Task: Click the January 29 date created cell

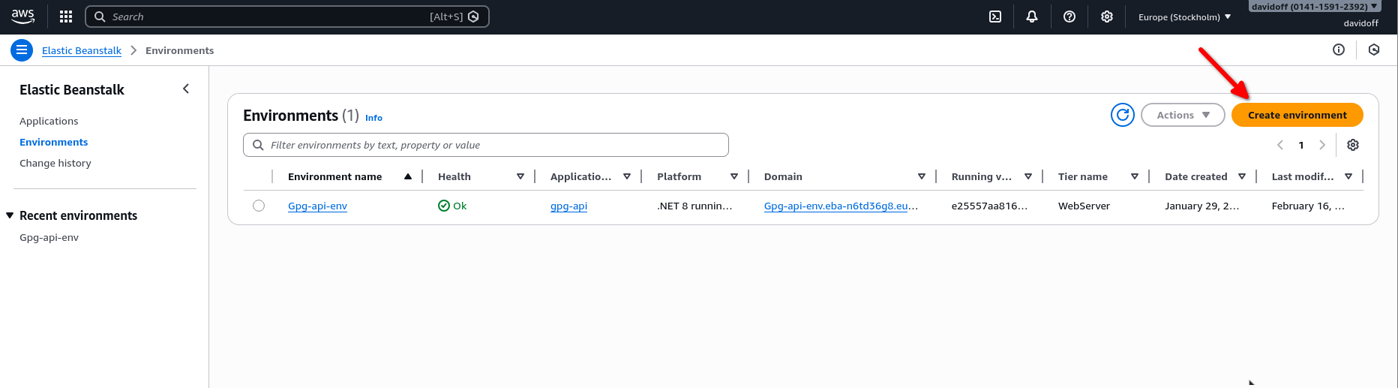Action: [1202, 206]
